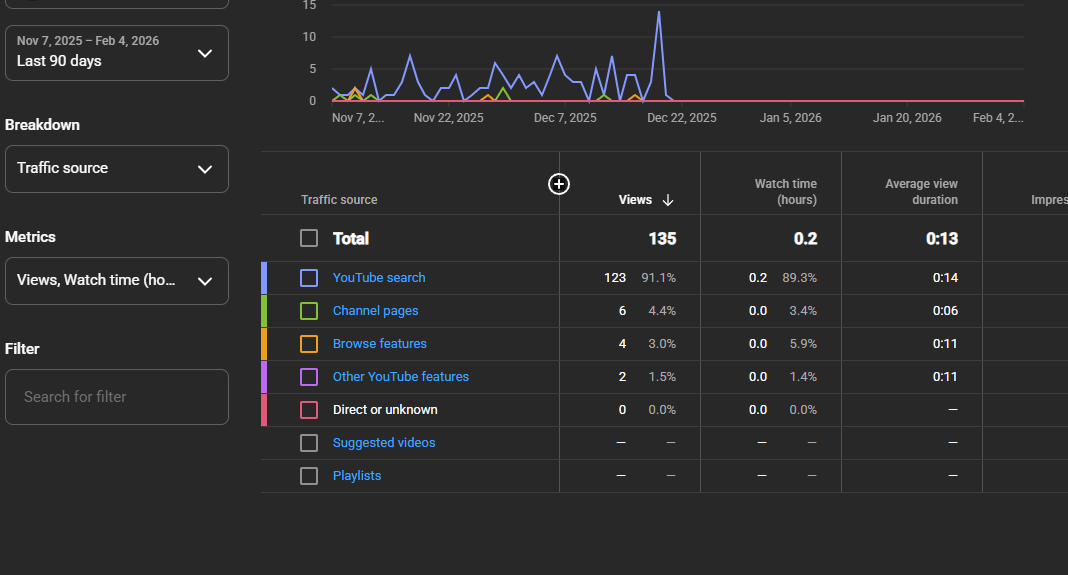Toggle the YouTube search checkbox
The image size is (1068, 575).
tap(309, 278)
